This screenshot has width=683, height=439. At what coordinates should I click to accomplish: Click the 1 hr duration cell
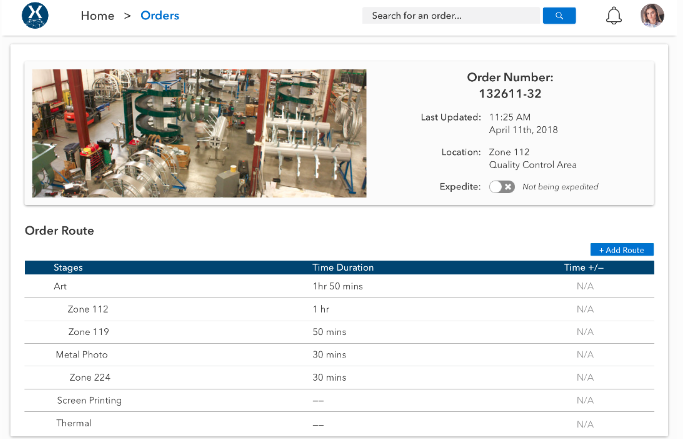(321, 309)
